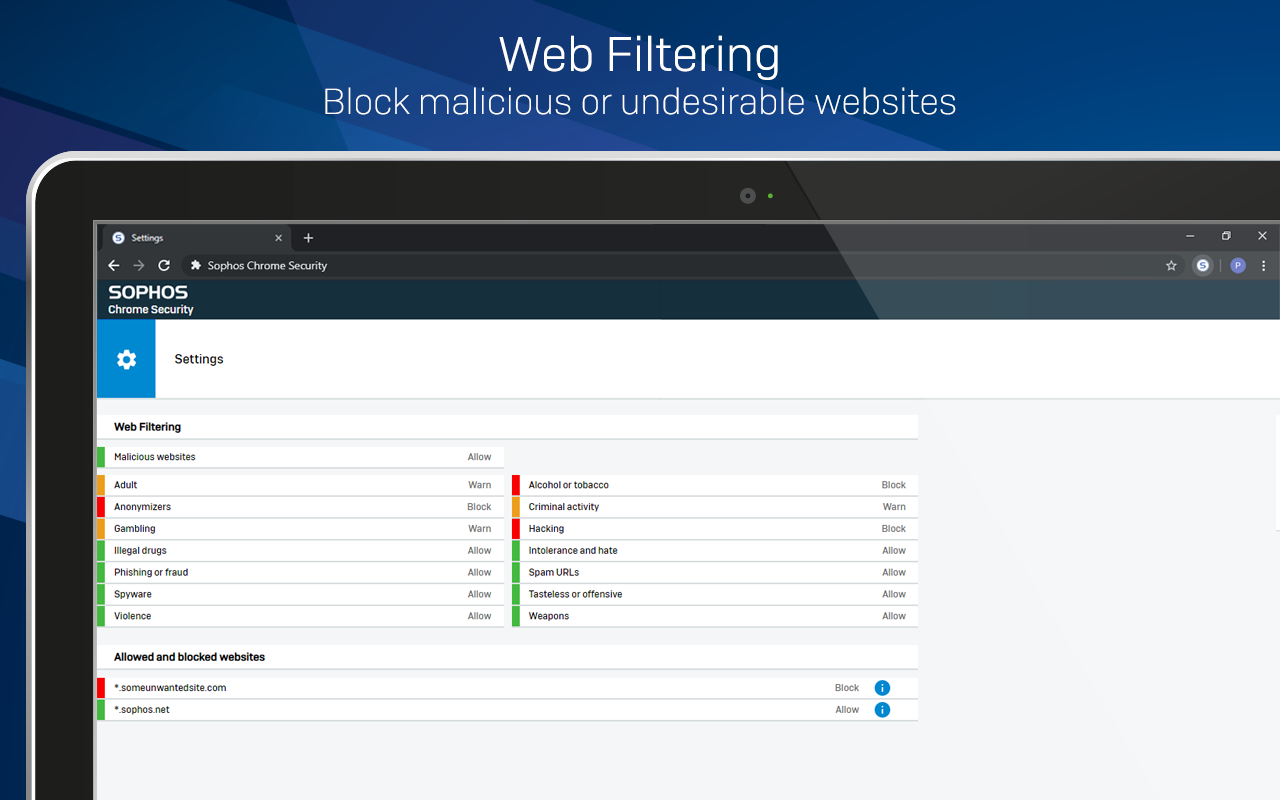Bookmark this page with the star icon

[x=1171, y=265]
